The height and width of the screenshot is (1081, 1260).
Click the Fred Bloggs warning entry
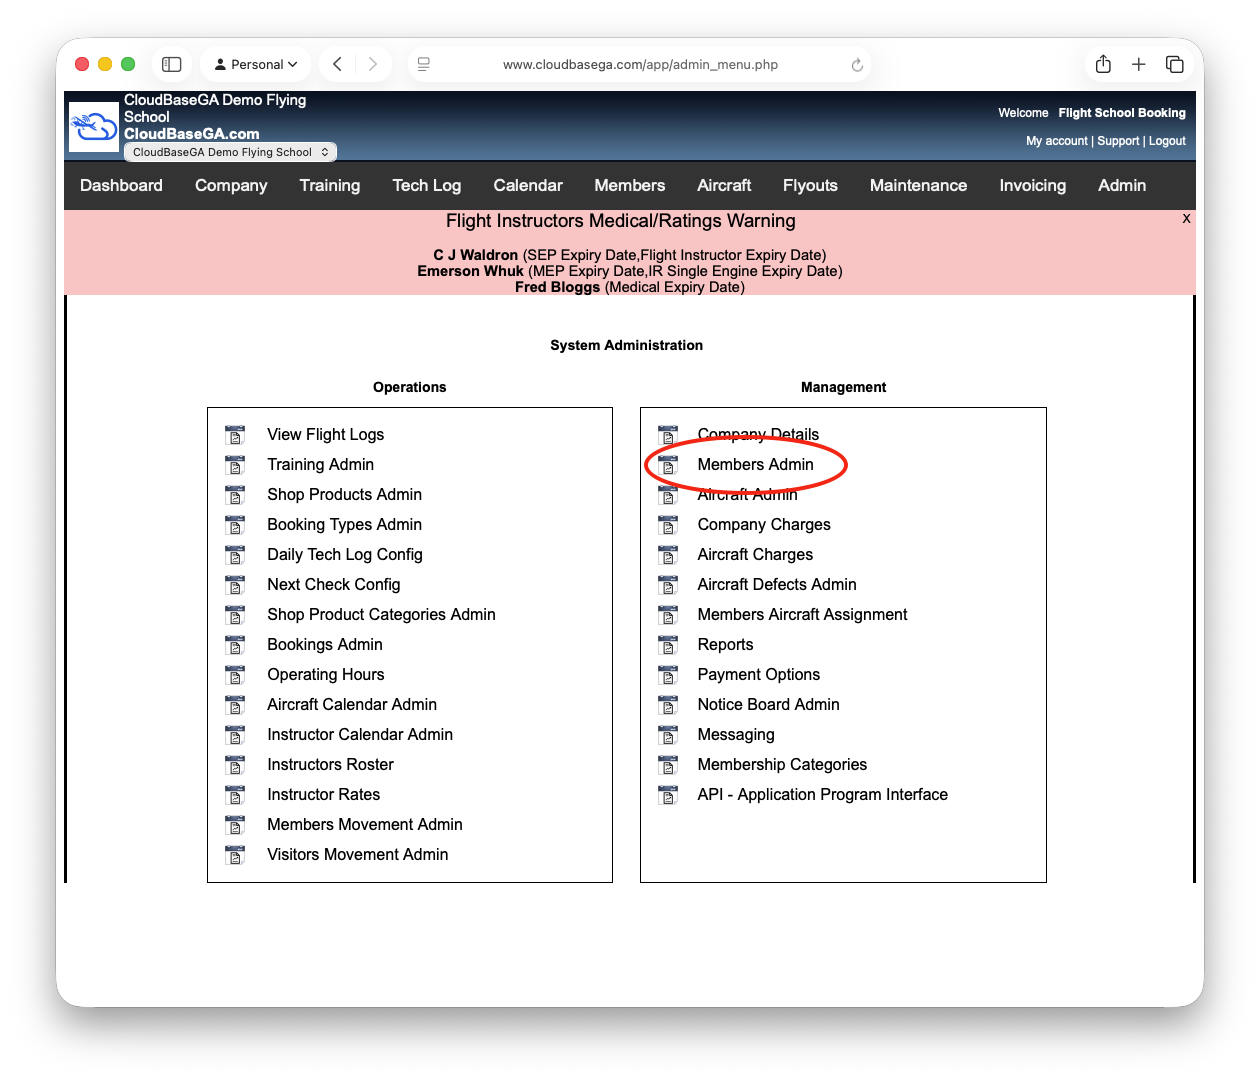(x=630, y=287)
